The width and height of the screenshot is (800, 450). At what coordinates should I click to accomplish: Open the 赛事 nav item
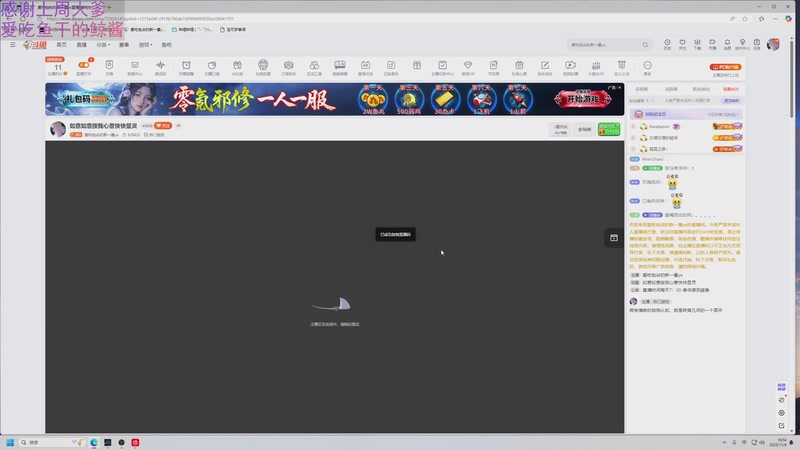pyautogui.click(x=124, y=45)
